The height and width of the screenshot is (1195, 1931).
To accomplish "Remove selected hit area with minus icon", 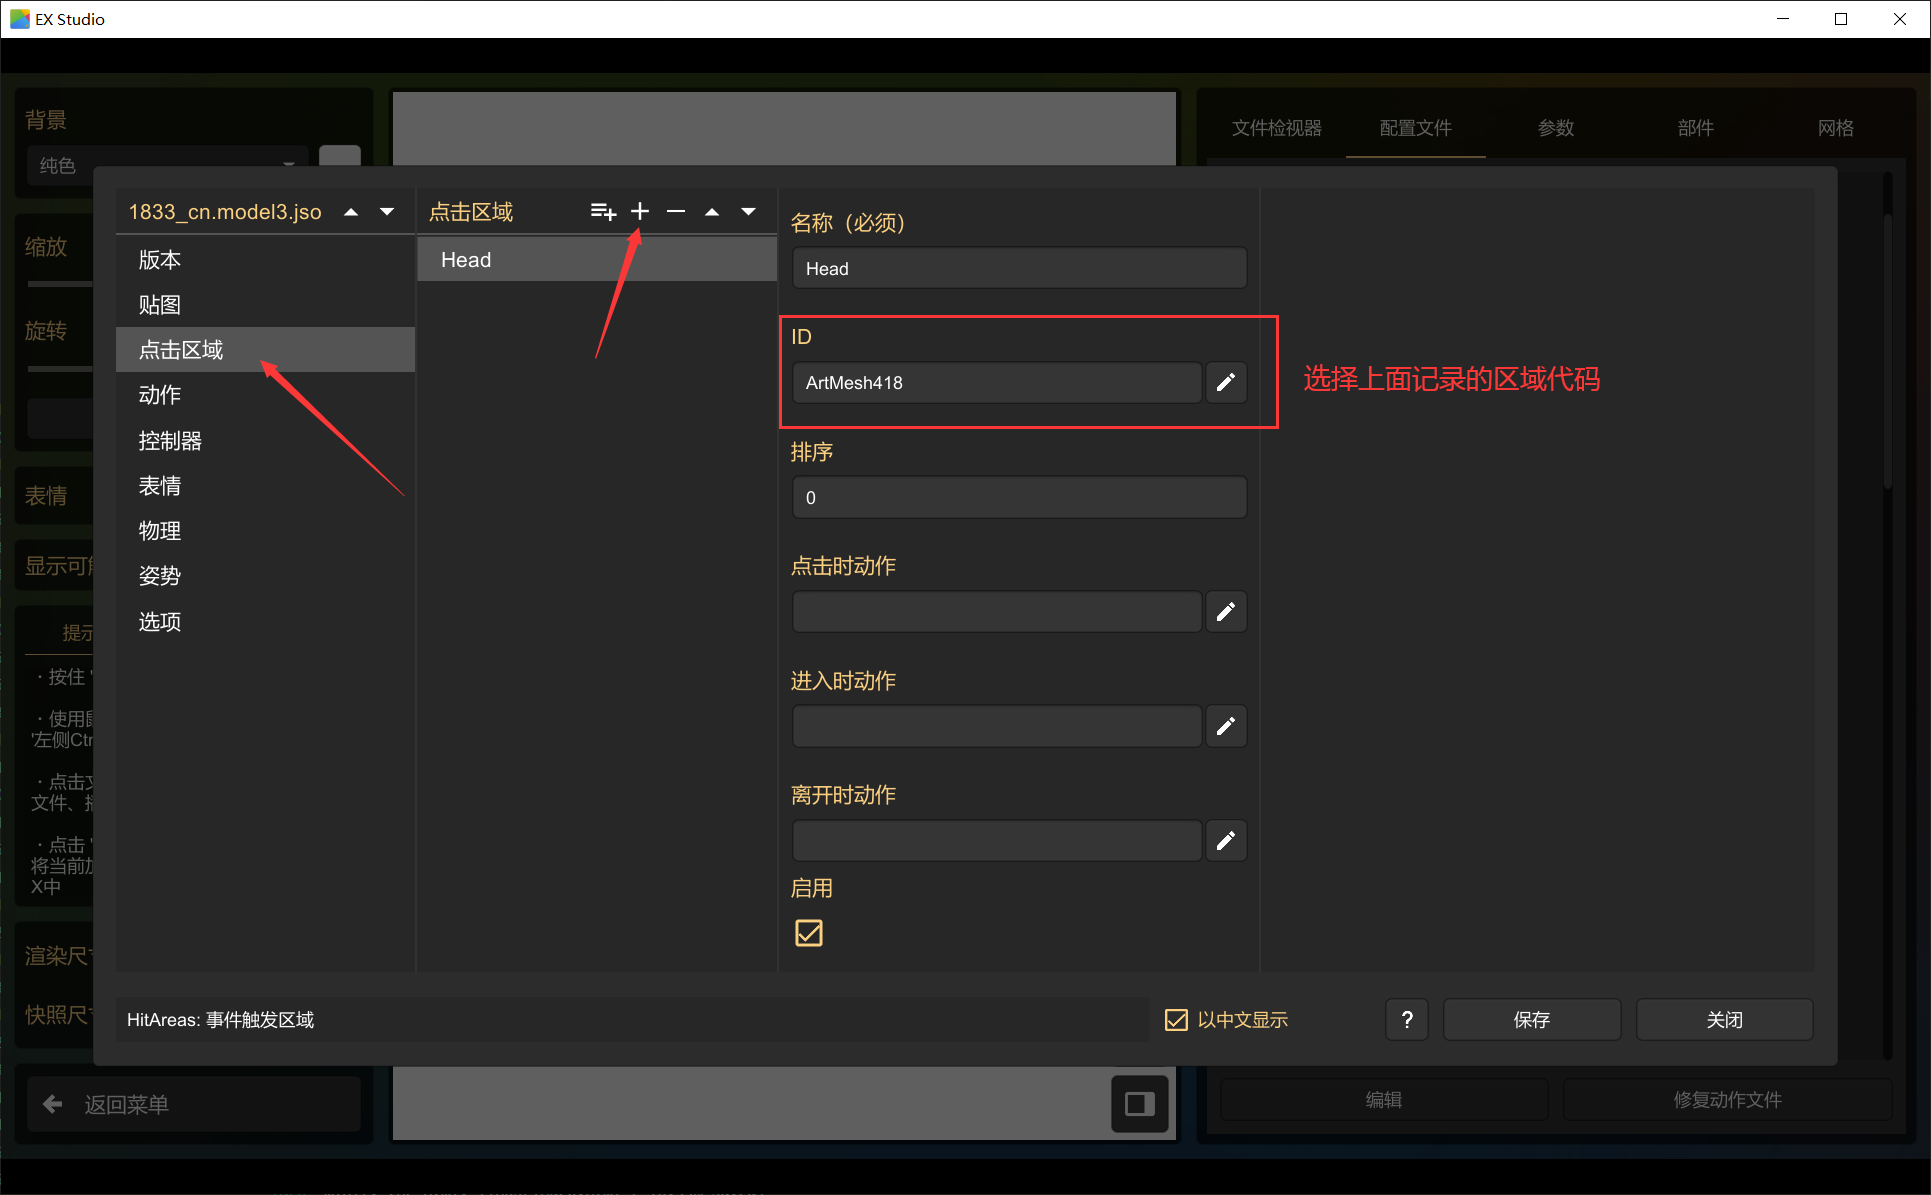I will click(x=676, y=212).
